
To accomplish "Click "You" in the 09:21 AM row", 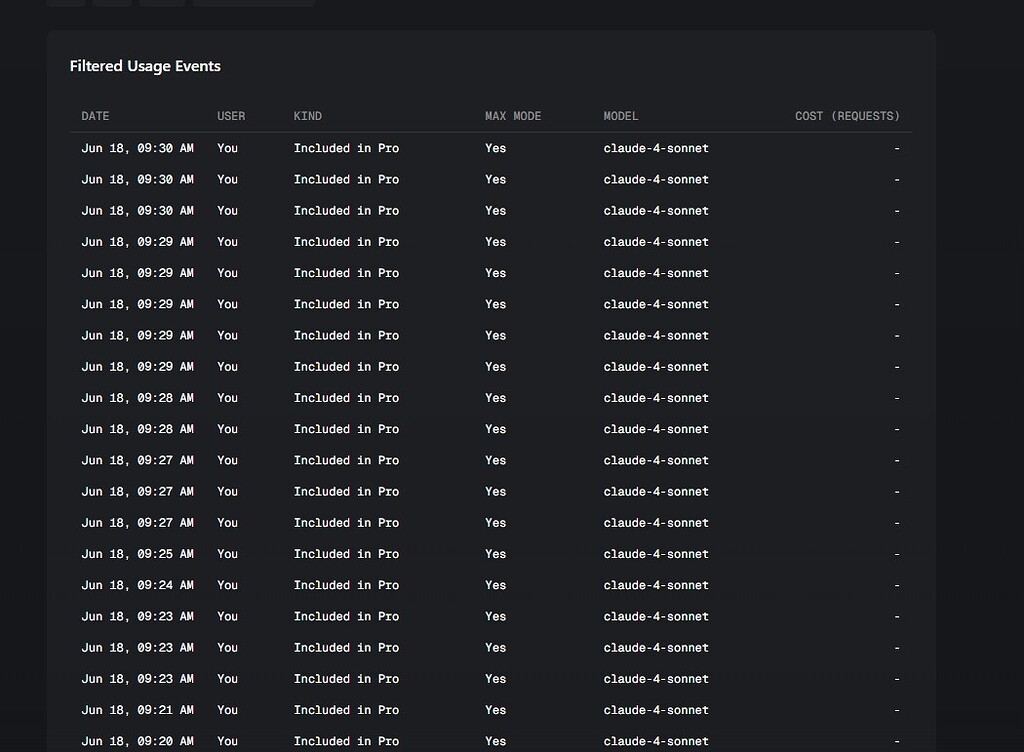I will click(227, 710).
